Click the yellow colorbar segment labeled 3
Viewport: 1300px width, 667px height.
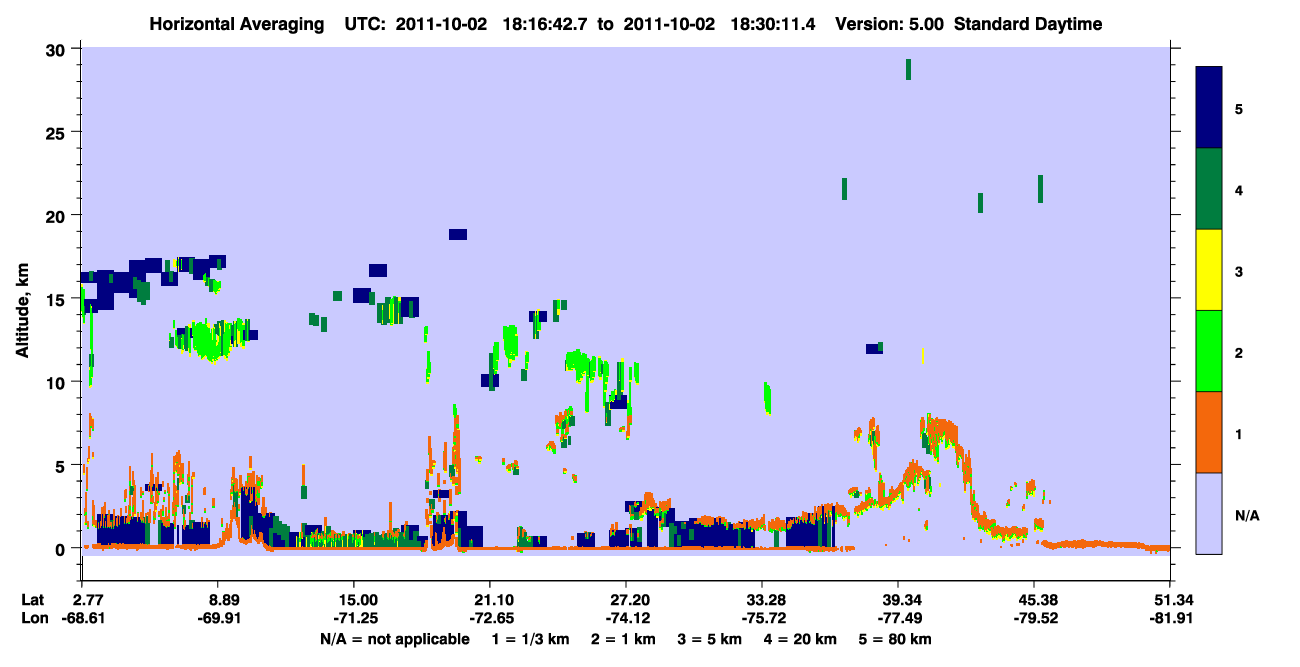tap(1209, 270)
